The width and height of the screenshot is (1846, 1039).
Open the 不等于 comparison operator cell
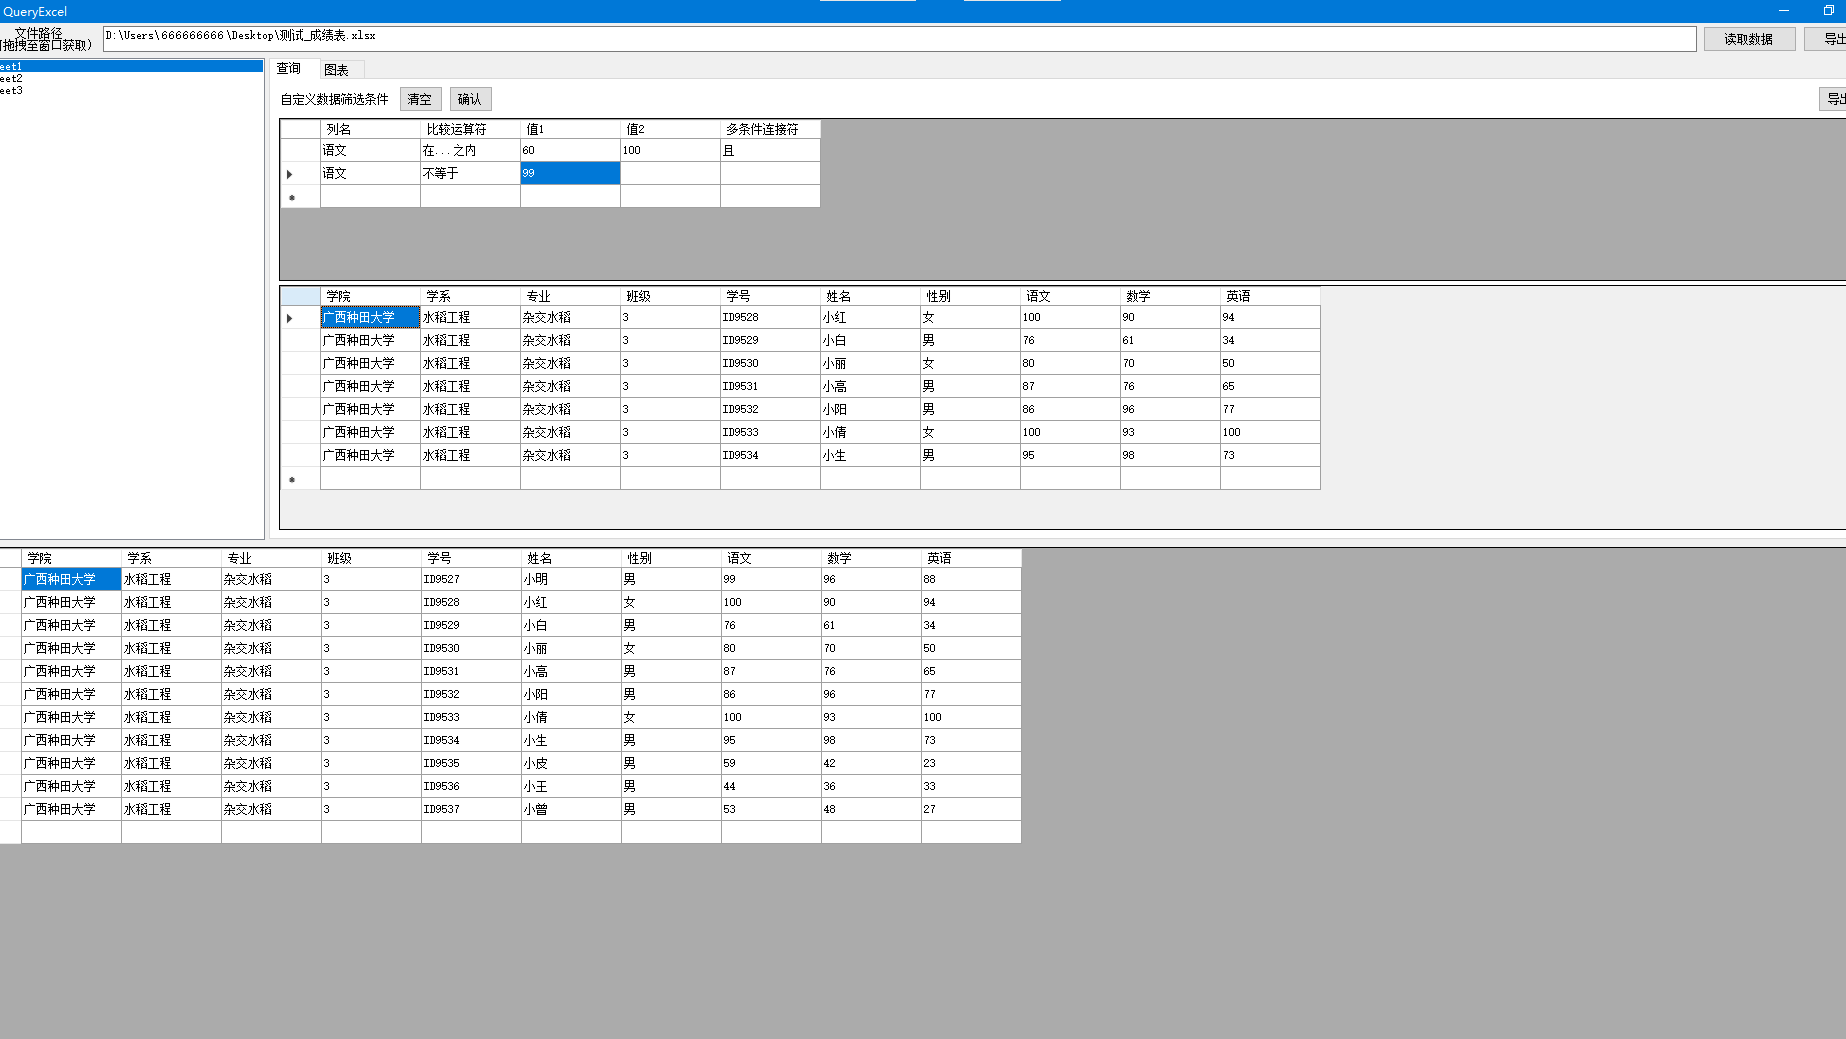pos(470,174)
